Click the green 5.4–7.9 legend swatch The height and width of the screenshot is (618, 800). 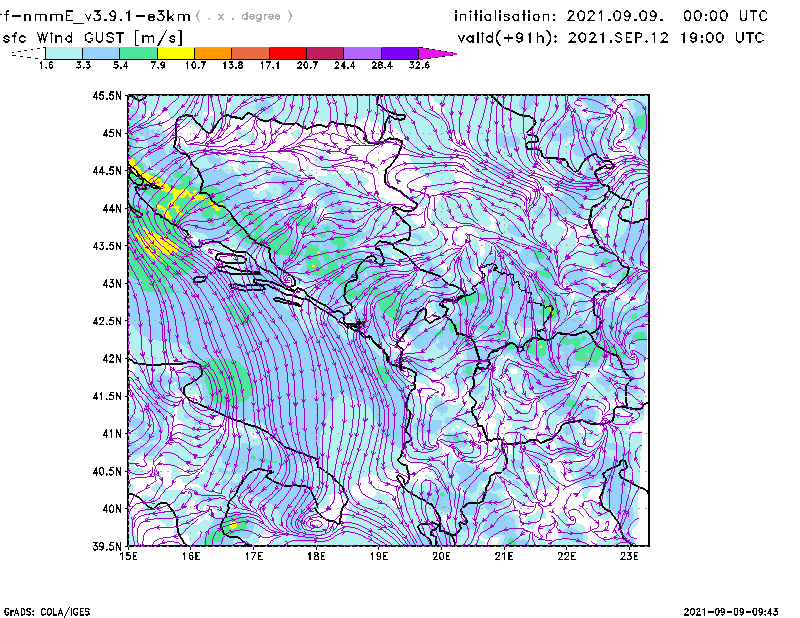(x=138, y=53)
